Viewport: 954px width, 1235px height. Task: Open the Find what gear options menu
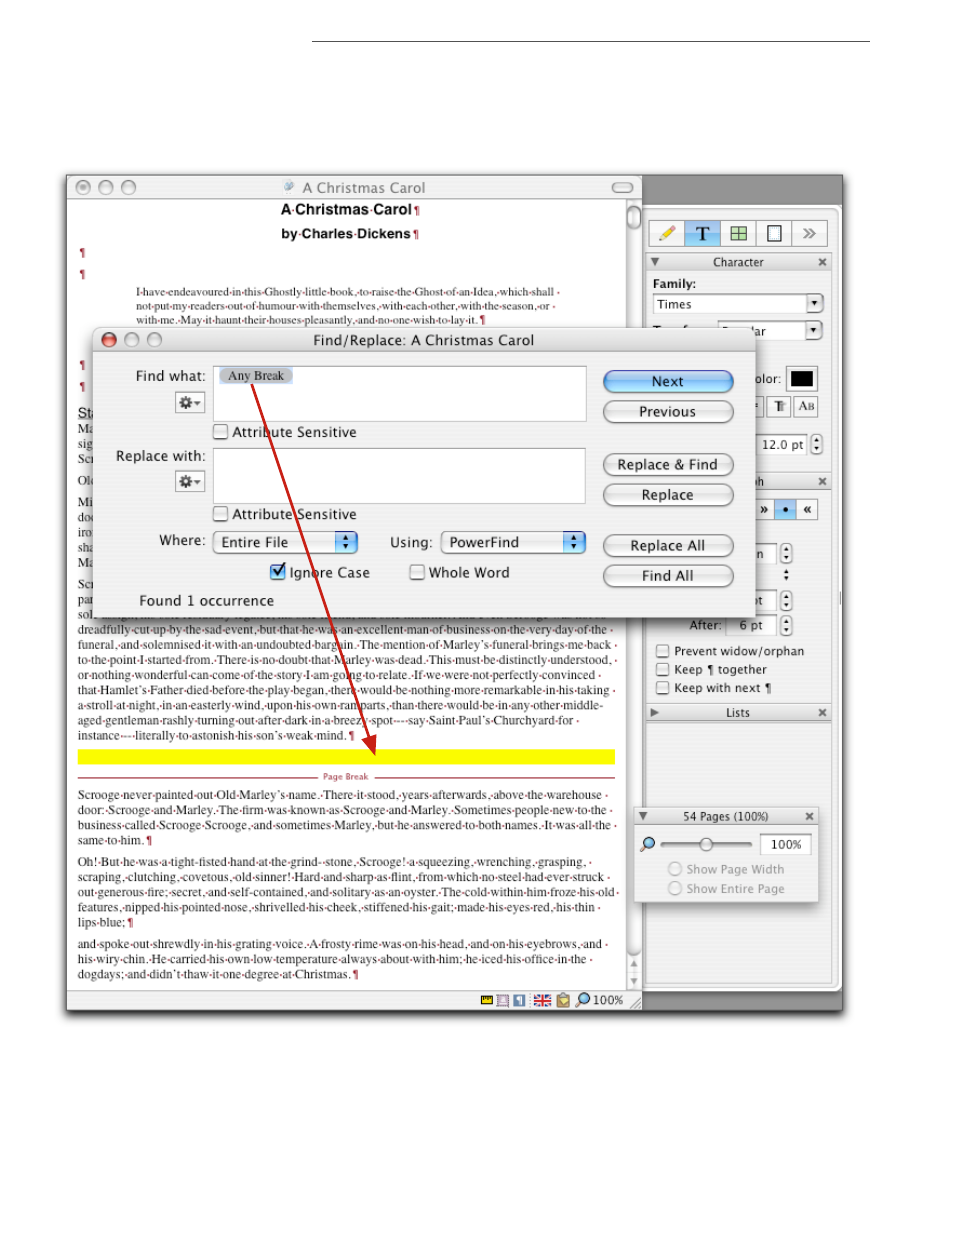pos(189,402)
